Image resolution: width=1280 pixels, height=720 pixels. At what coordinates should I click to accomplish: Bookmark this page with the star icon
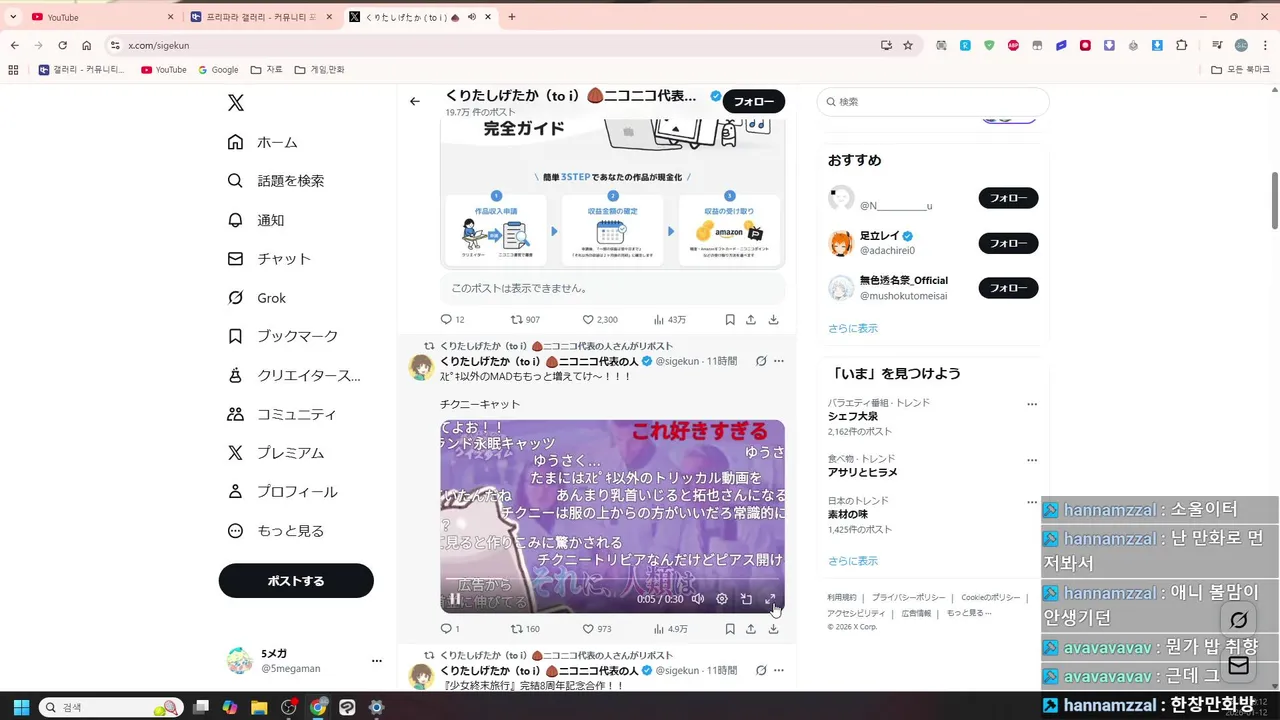tap(908, 45)
